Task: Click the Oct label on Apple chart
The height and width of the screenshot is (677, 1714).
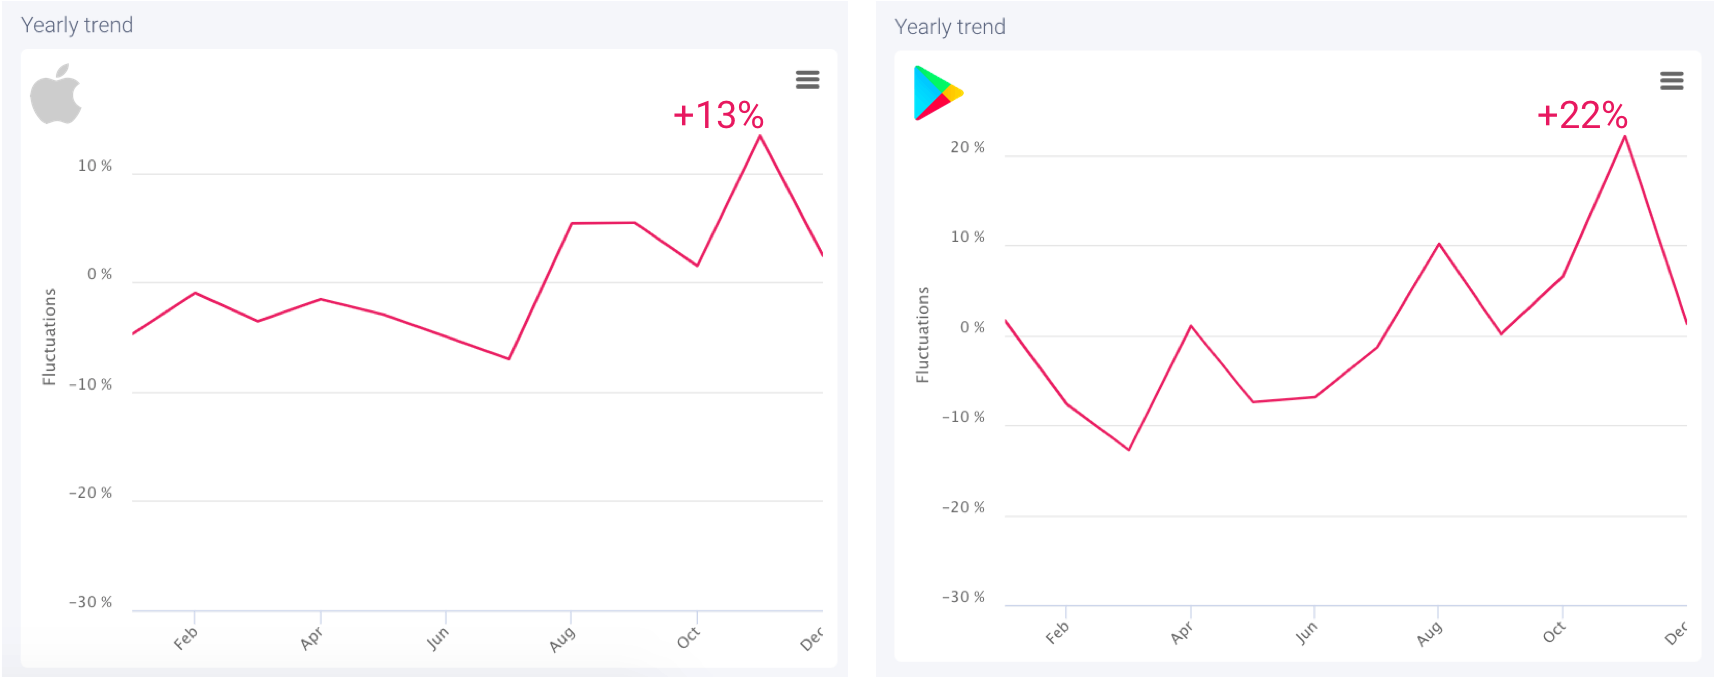Action: (688, 638)
